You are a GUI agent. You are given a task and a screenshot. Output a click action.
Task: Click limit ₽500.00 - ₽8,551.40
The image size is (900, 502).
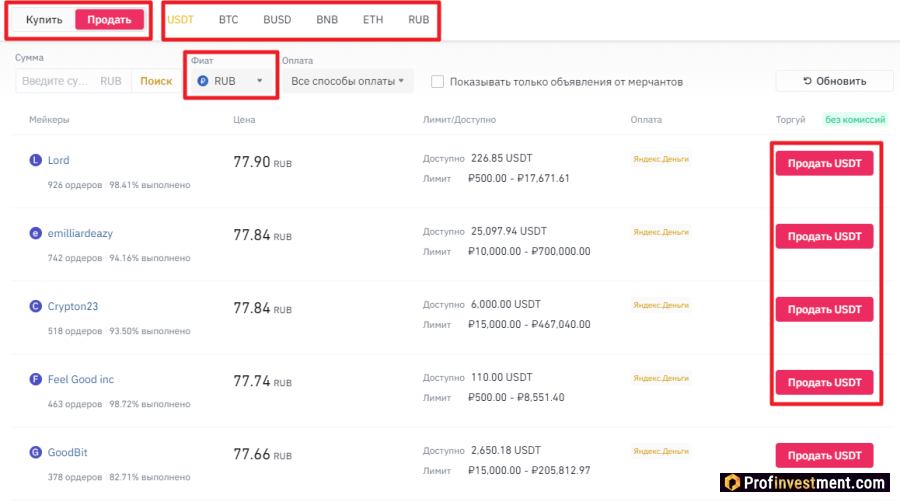[x=516, y=397]
